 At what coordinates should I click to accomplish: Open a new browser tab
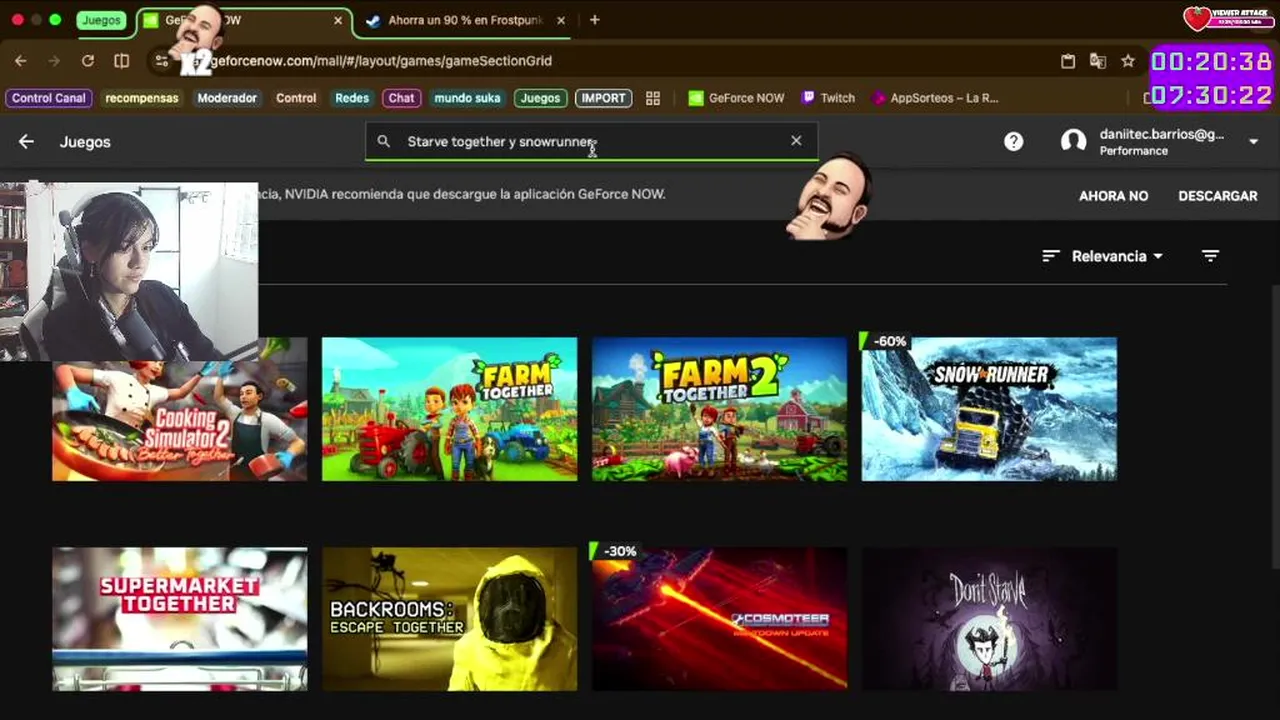594,20
